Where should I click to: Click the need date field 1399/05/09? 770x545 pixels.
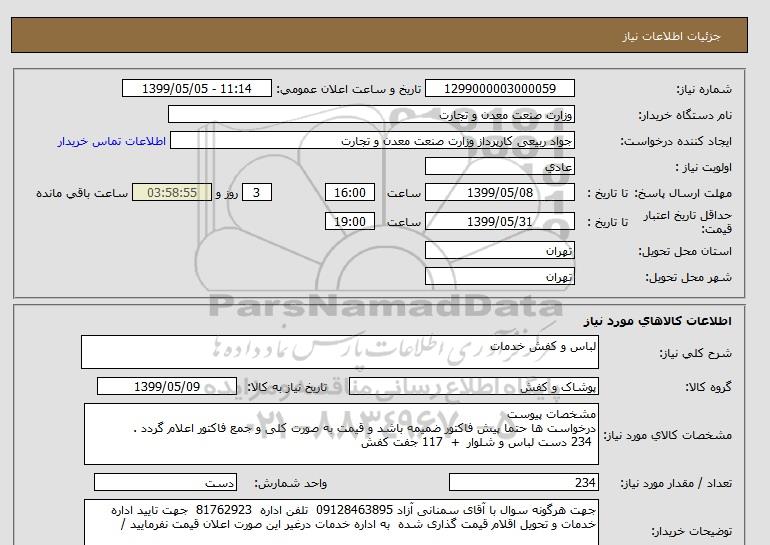pos(167,386)
